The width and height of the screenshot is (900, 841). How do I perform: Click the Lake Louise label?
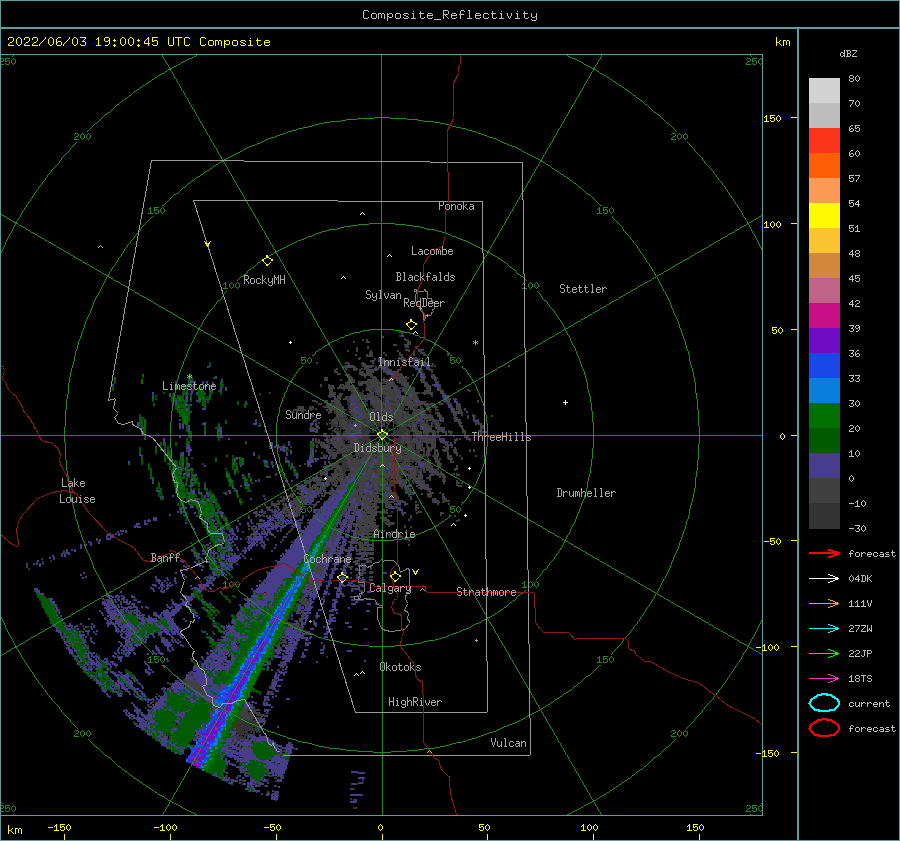(77, 491)
